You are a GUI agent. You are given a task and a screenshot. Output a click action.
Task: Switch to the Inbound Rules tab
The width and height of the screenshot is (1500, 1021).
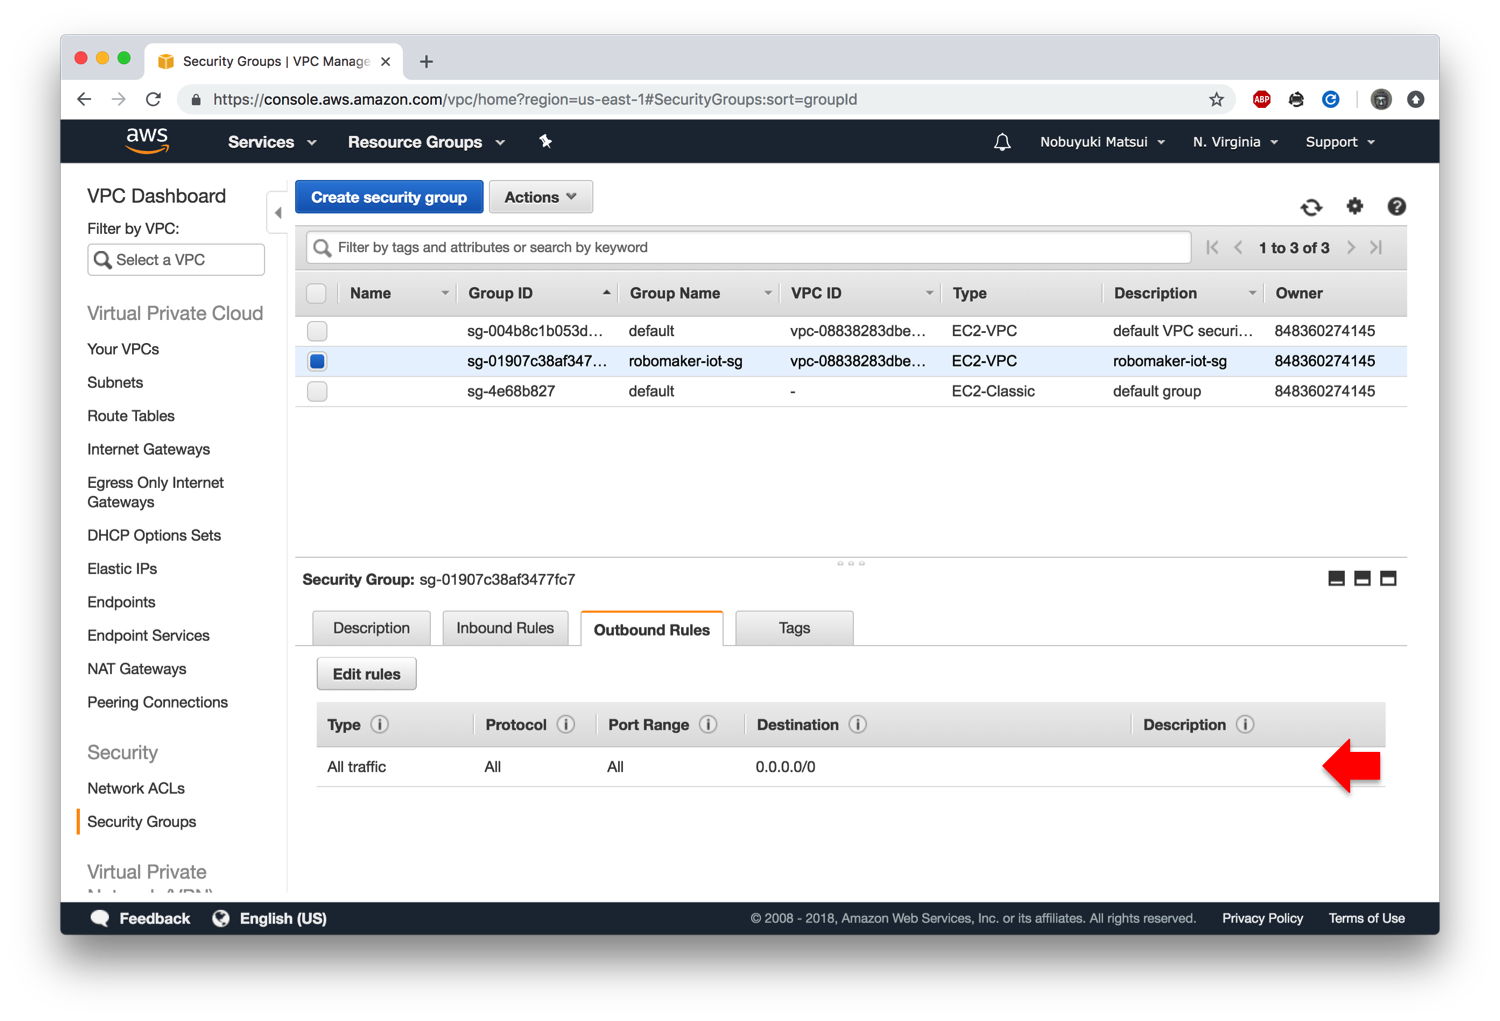point(505,627)
